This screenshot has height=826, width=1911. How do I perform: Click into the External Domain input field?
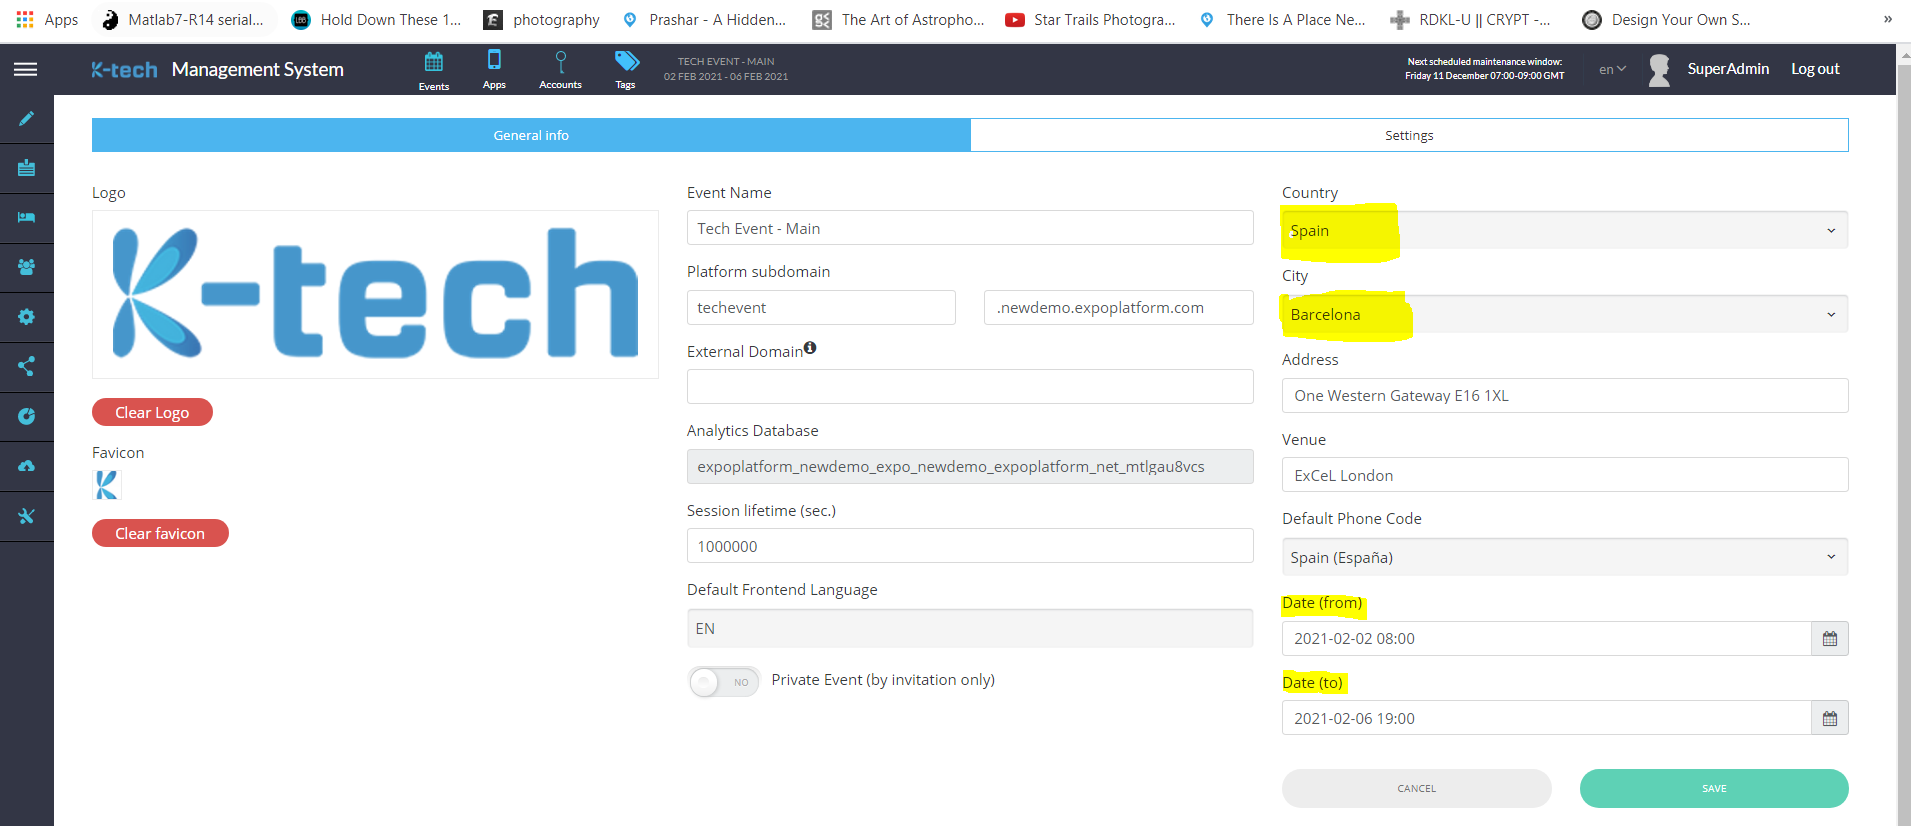tap(969, 387)
